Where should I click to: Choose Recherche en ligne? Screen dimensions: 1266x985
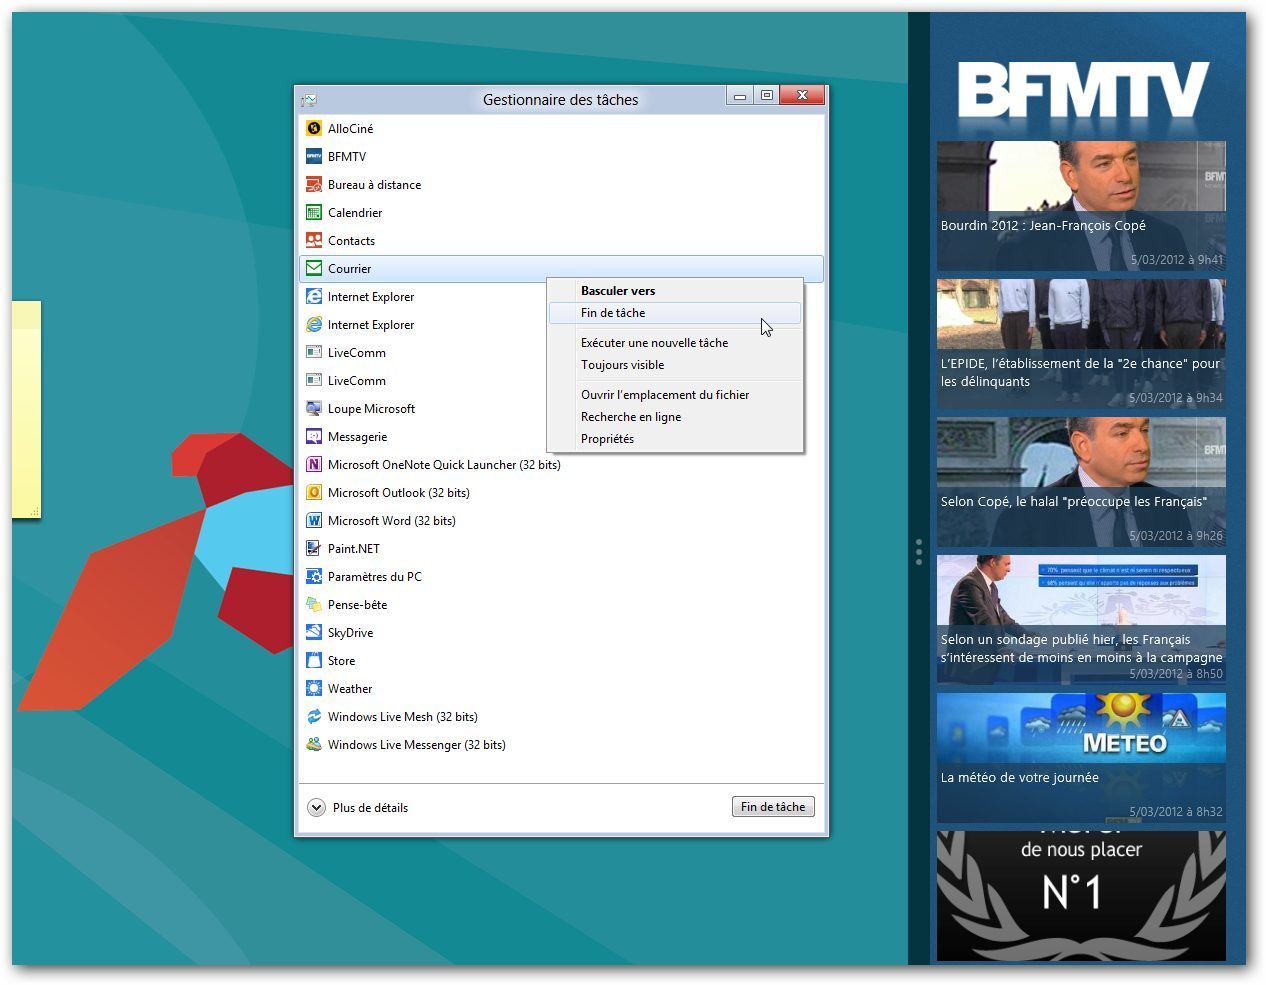pyautogui.click(x=675, y=417)
